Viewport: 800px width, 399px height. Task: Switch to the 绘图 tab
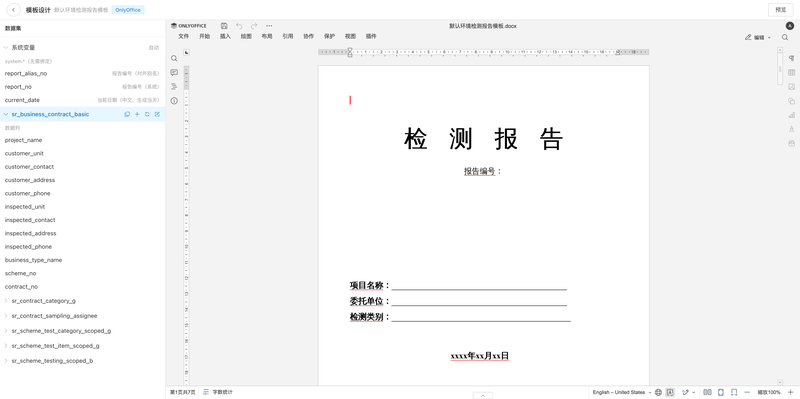coord(246,36)
